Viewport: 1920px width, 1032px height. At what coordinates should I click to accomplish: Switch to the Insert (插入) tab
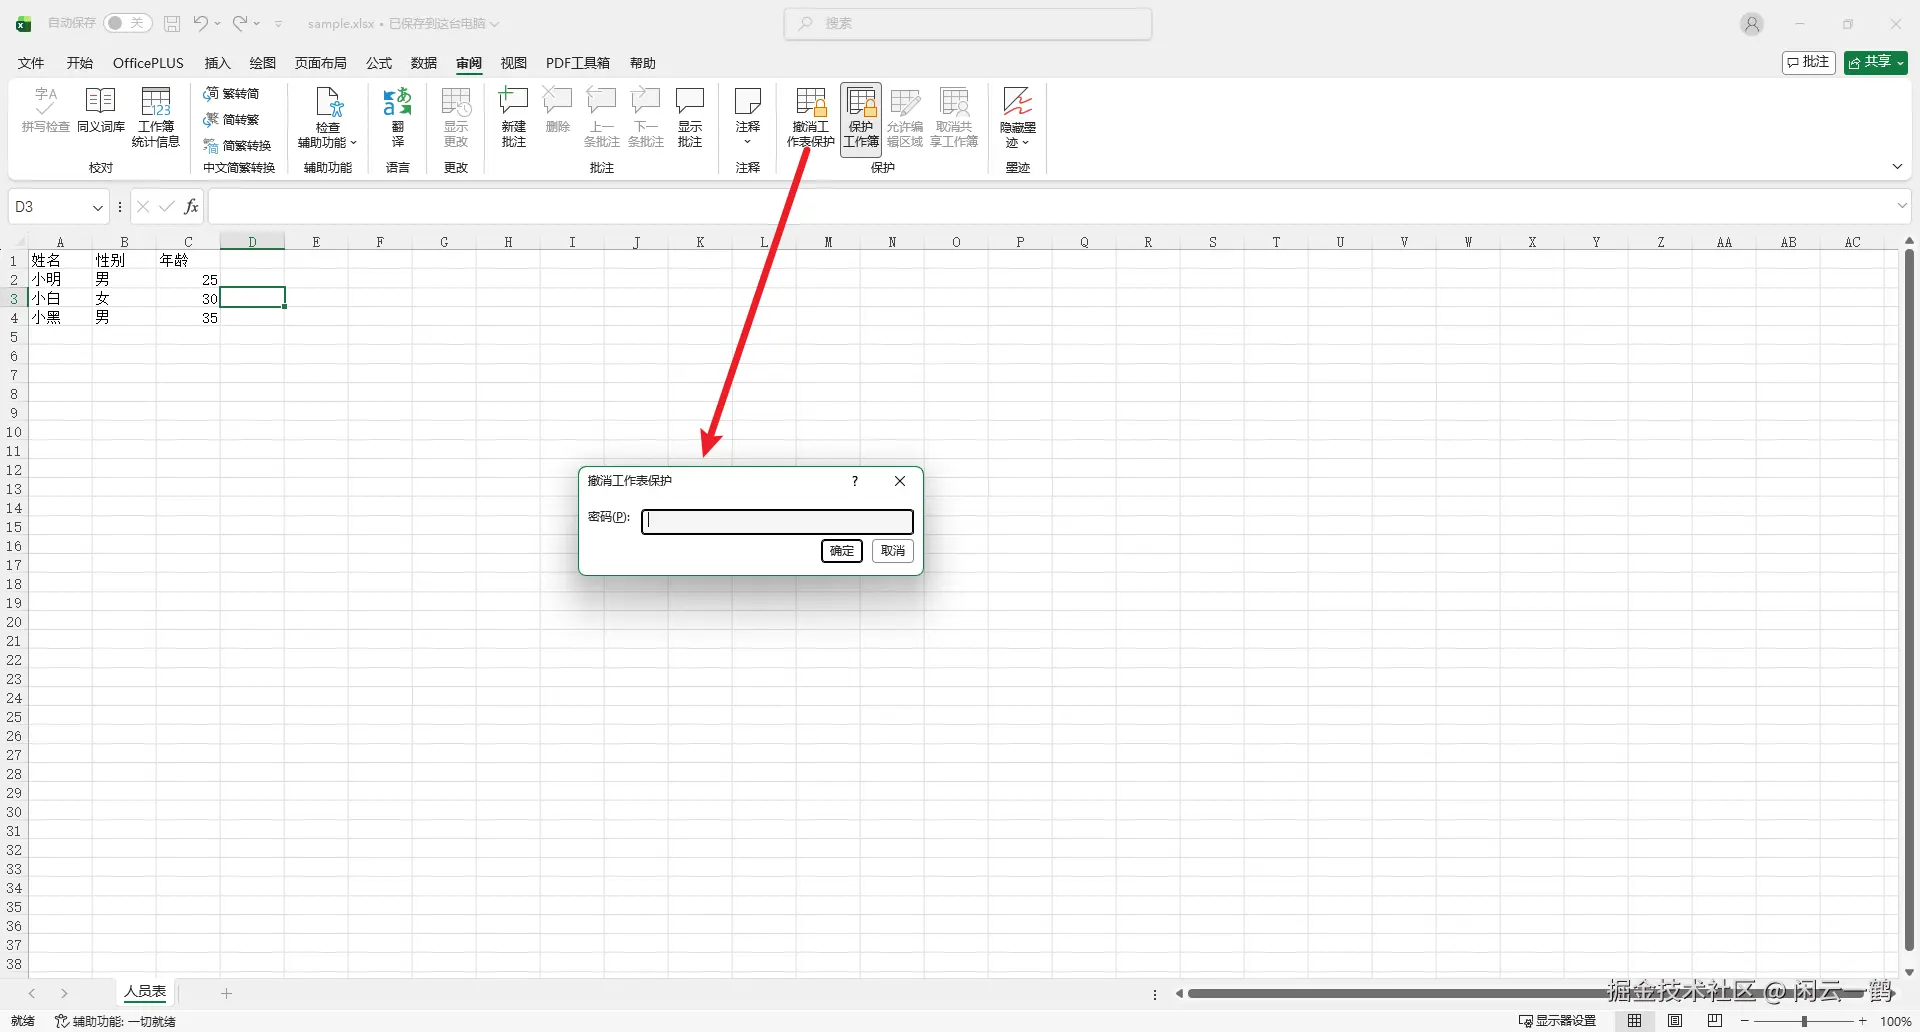(217, 63)
